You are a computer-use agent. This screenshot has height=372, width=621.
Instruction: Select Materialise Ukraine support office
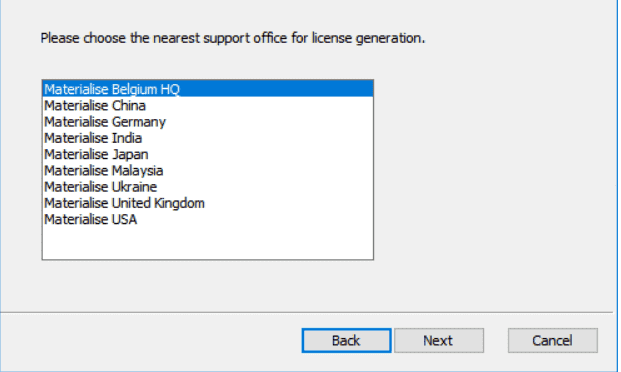[x=208, y=187]
